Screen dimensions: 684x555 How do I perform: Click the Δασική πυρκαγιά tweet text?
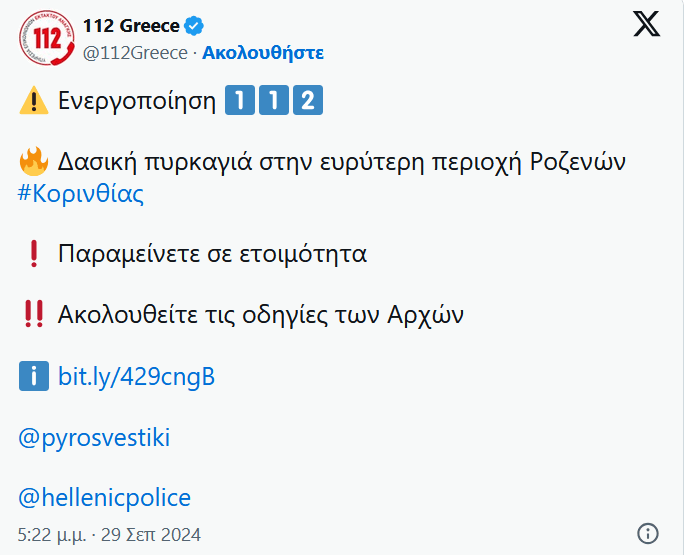pos(342,161)
